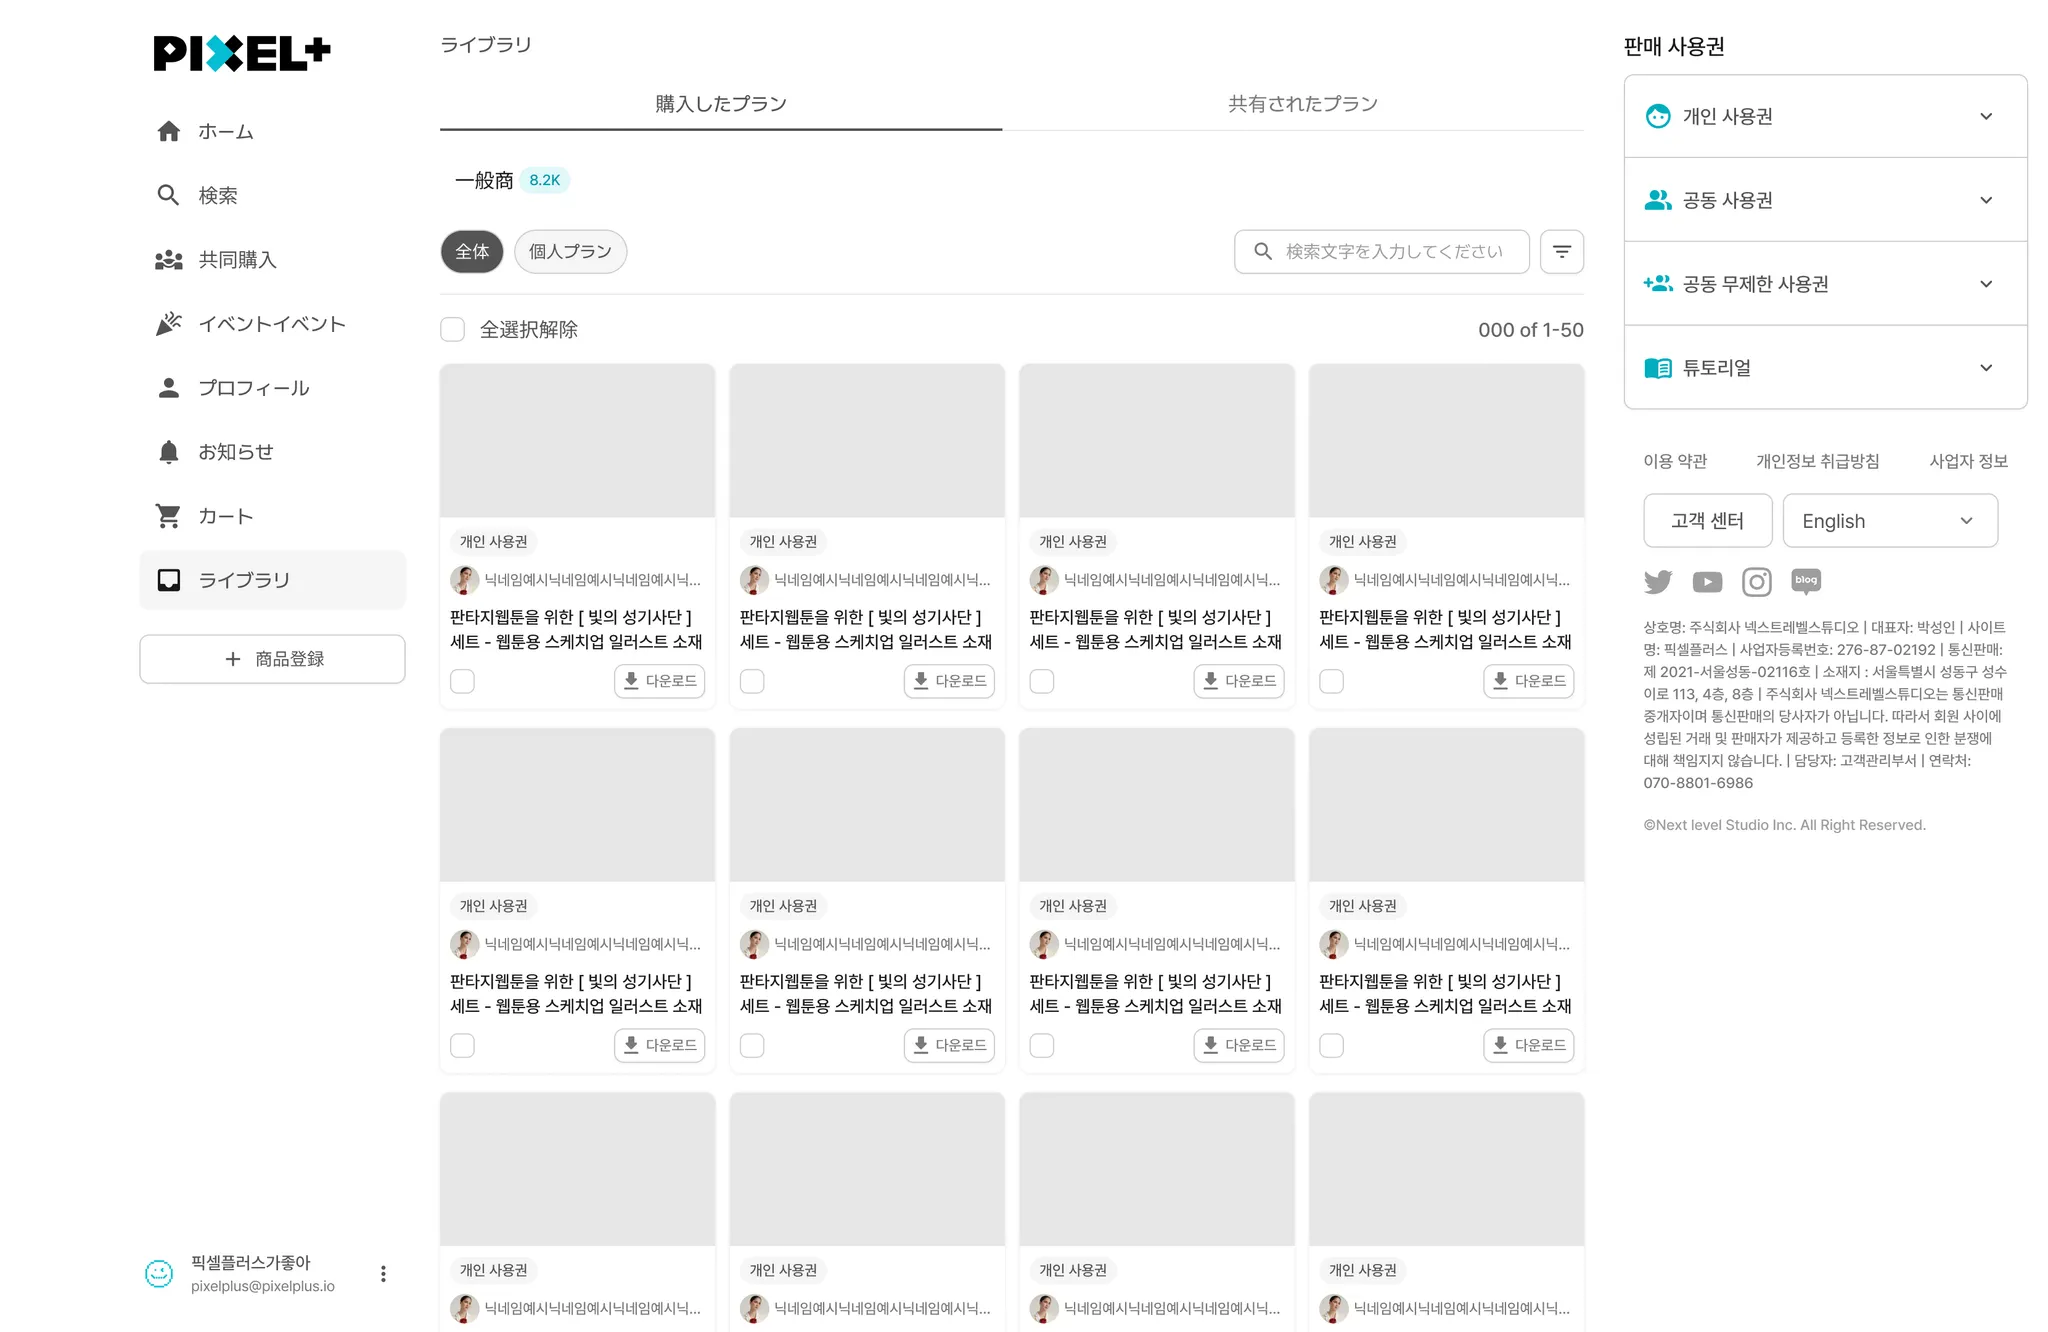The image size is (2048, 1332).
Task: Click 고객 센터 customer center button
Action: click(x=1707, y=521)
